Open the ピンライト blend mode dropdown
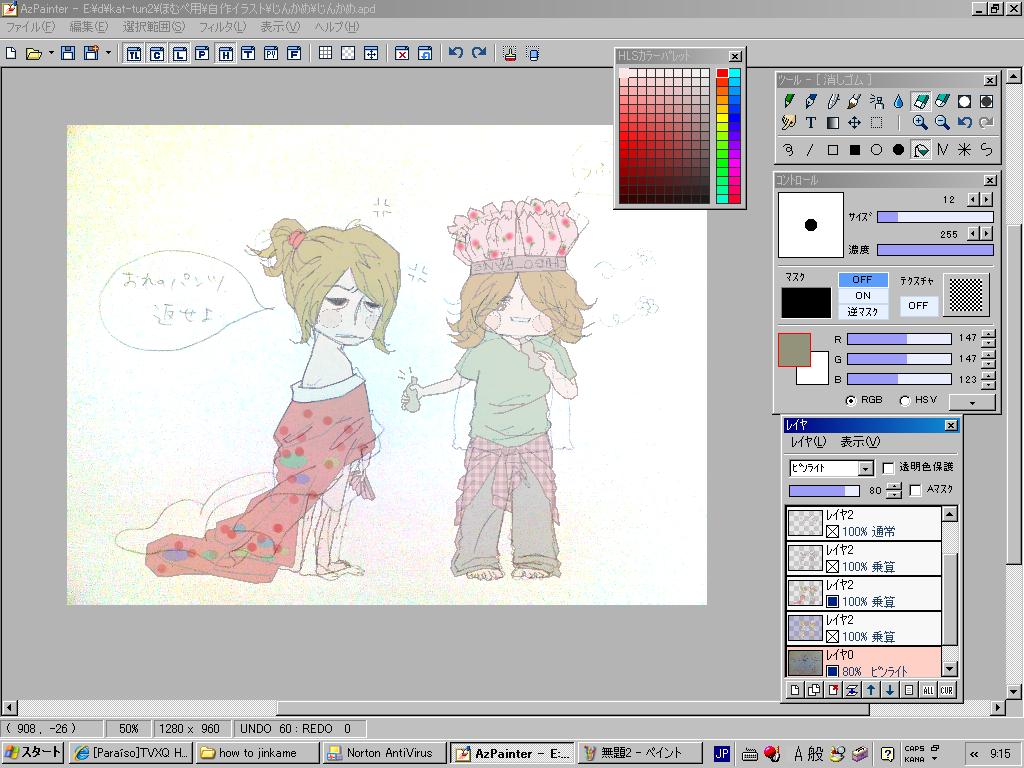1024x768 pixels. 865,468
